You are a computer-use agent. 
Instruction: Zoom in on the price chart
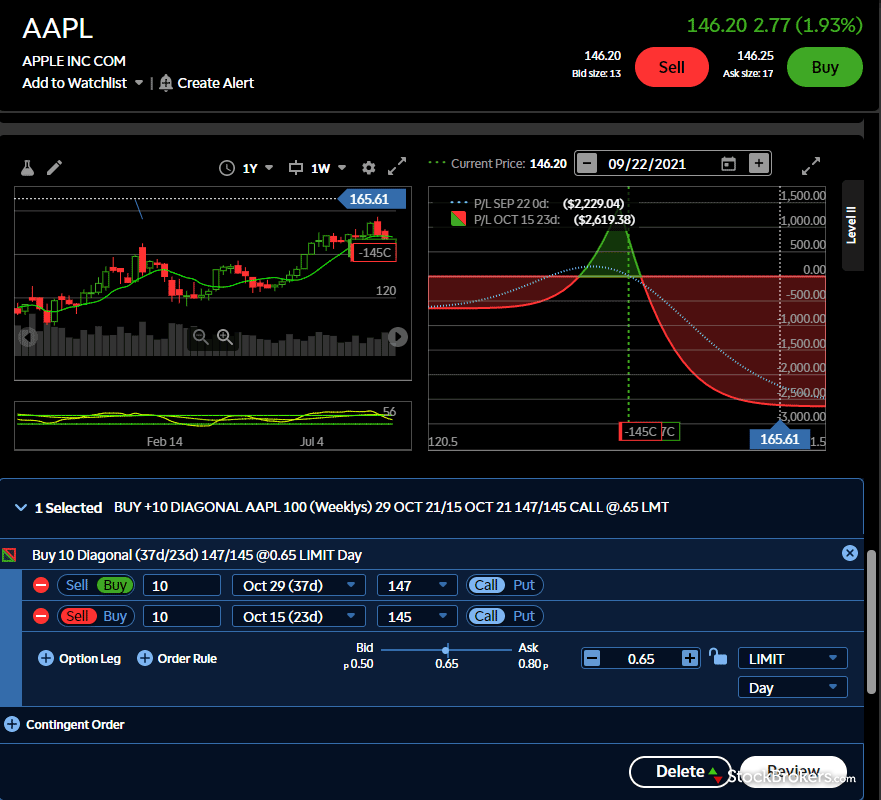click(x=224, y=338)
